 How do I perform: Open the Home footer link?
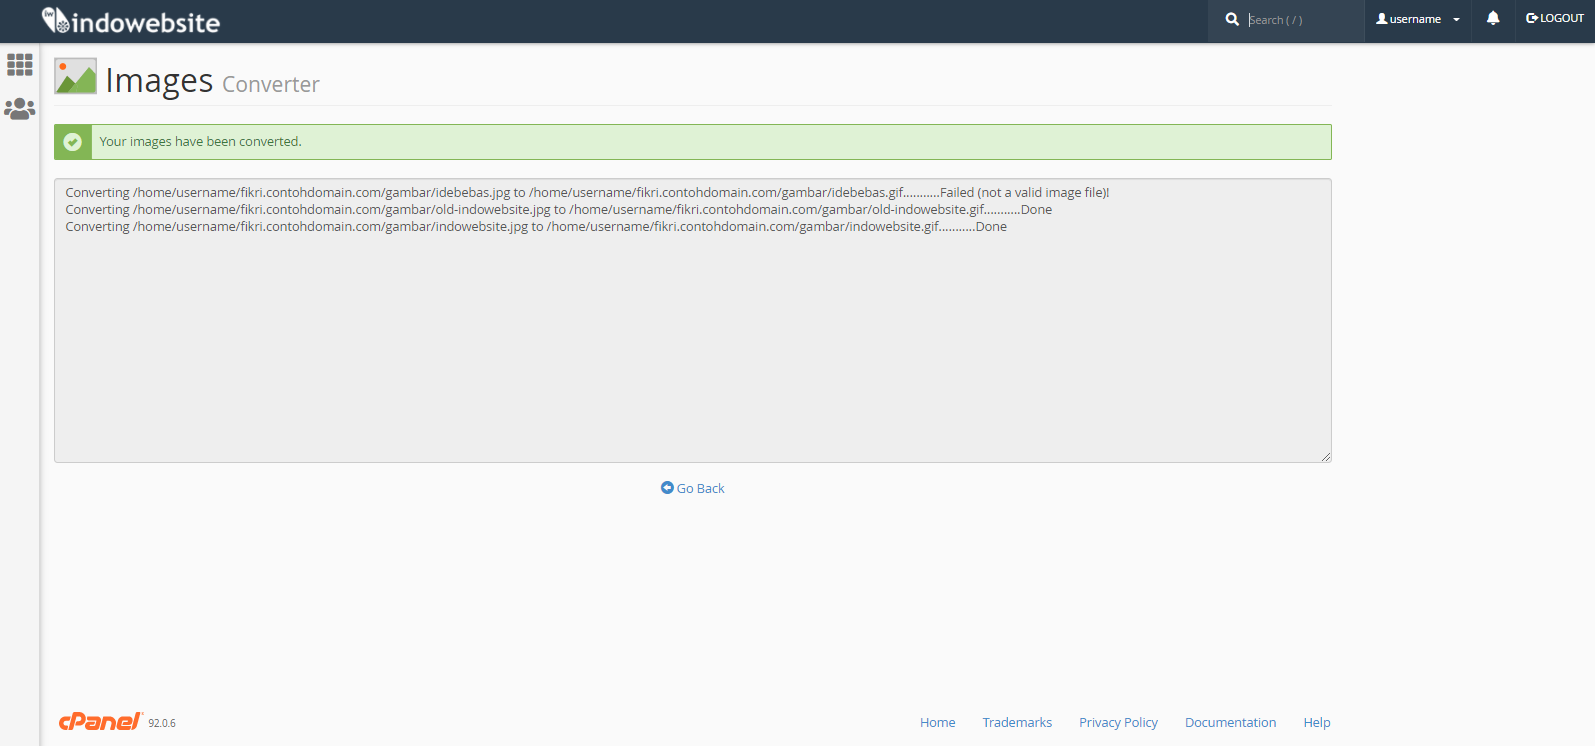(937, 722)
